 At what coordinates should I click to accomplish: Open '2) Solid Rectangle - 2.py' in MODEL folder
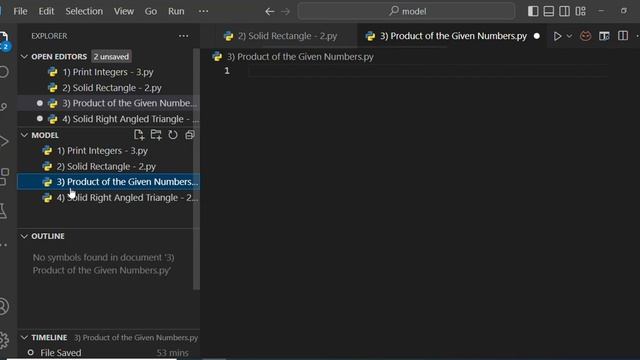tap(106, 167)
